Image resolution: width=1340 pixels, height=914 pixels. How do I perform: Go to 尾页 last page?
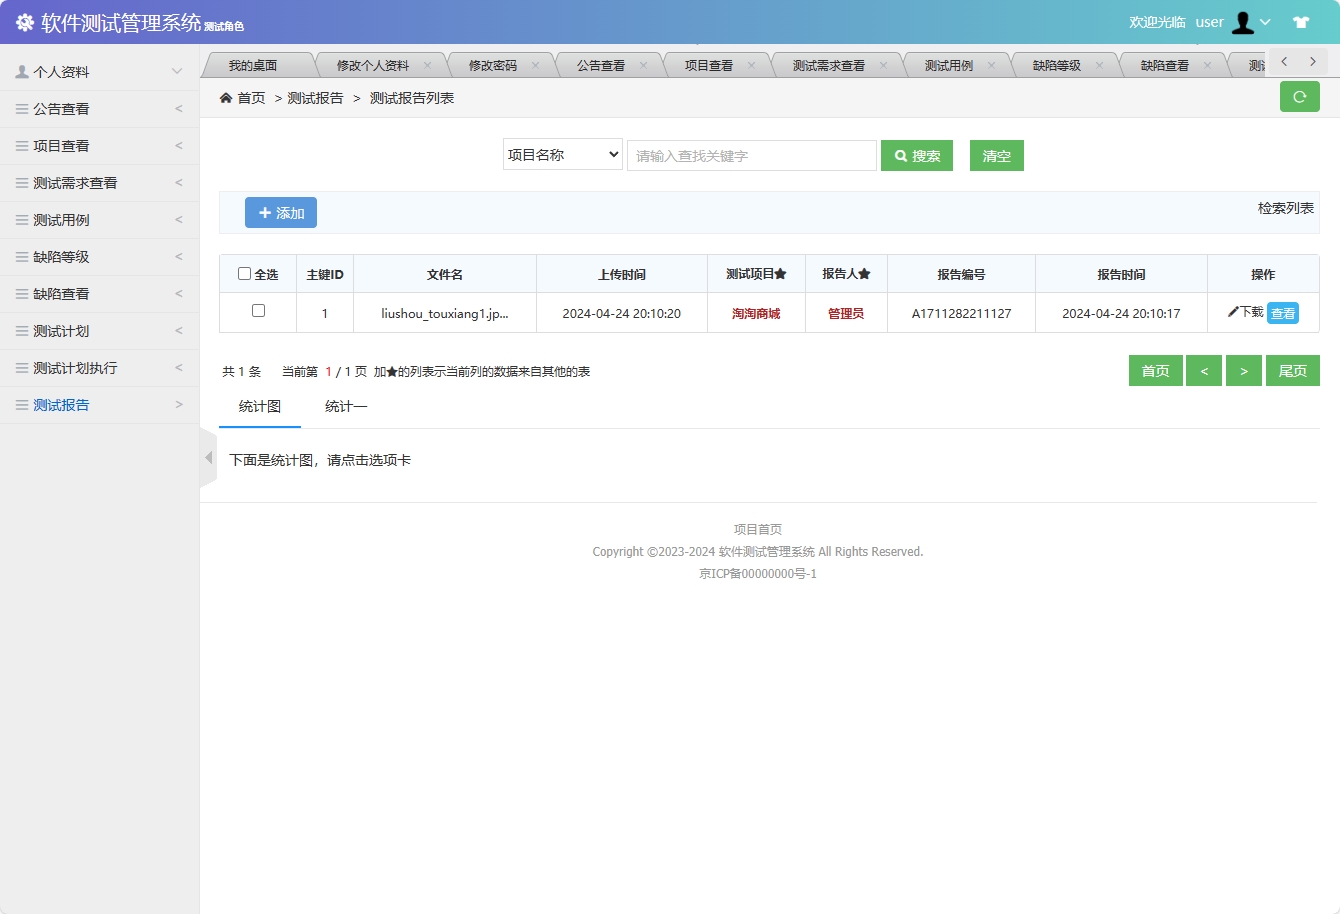tap(1292, 370)
